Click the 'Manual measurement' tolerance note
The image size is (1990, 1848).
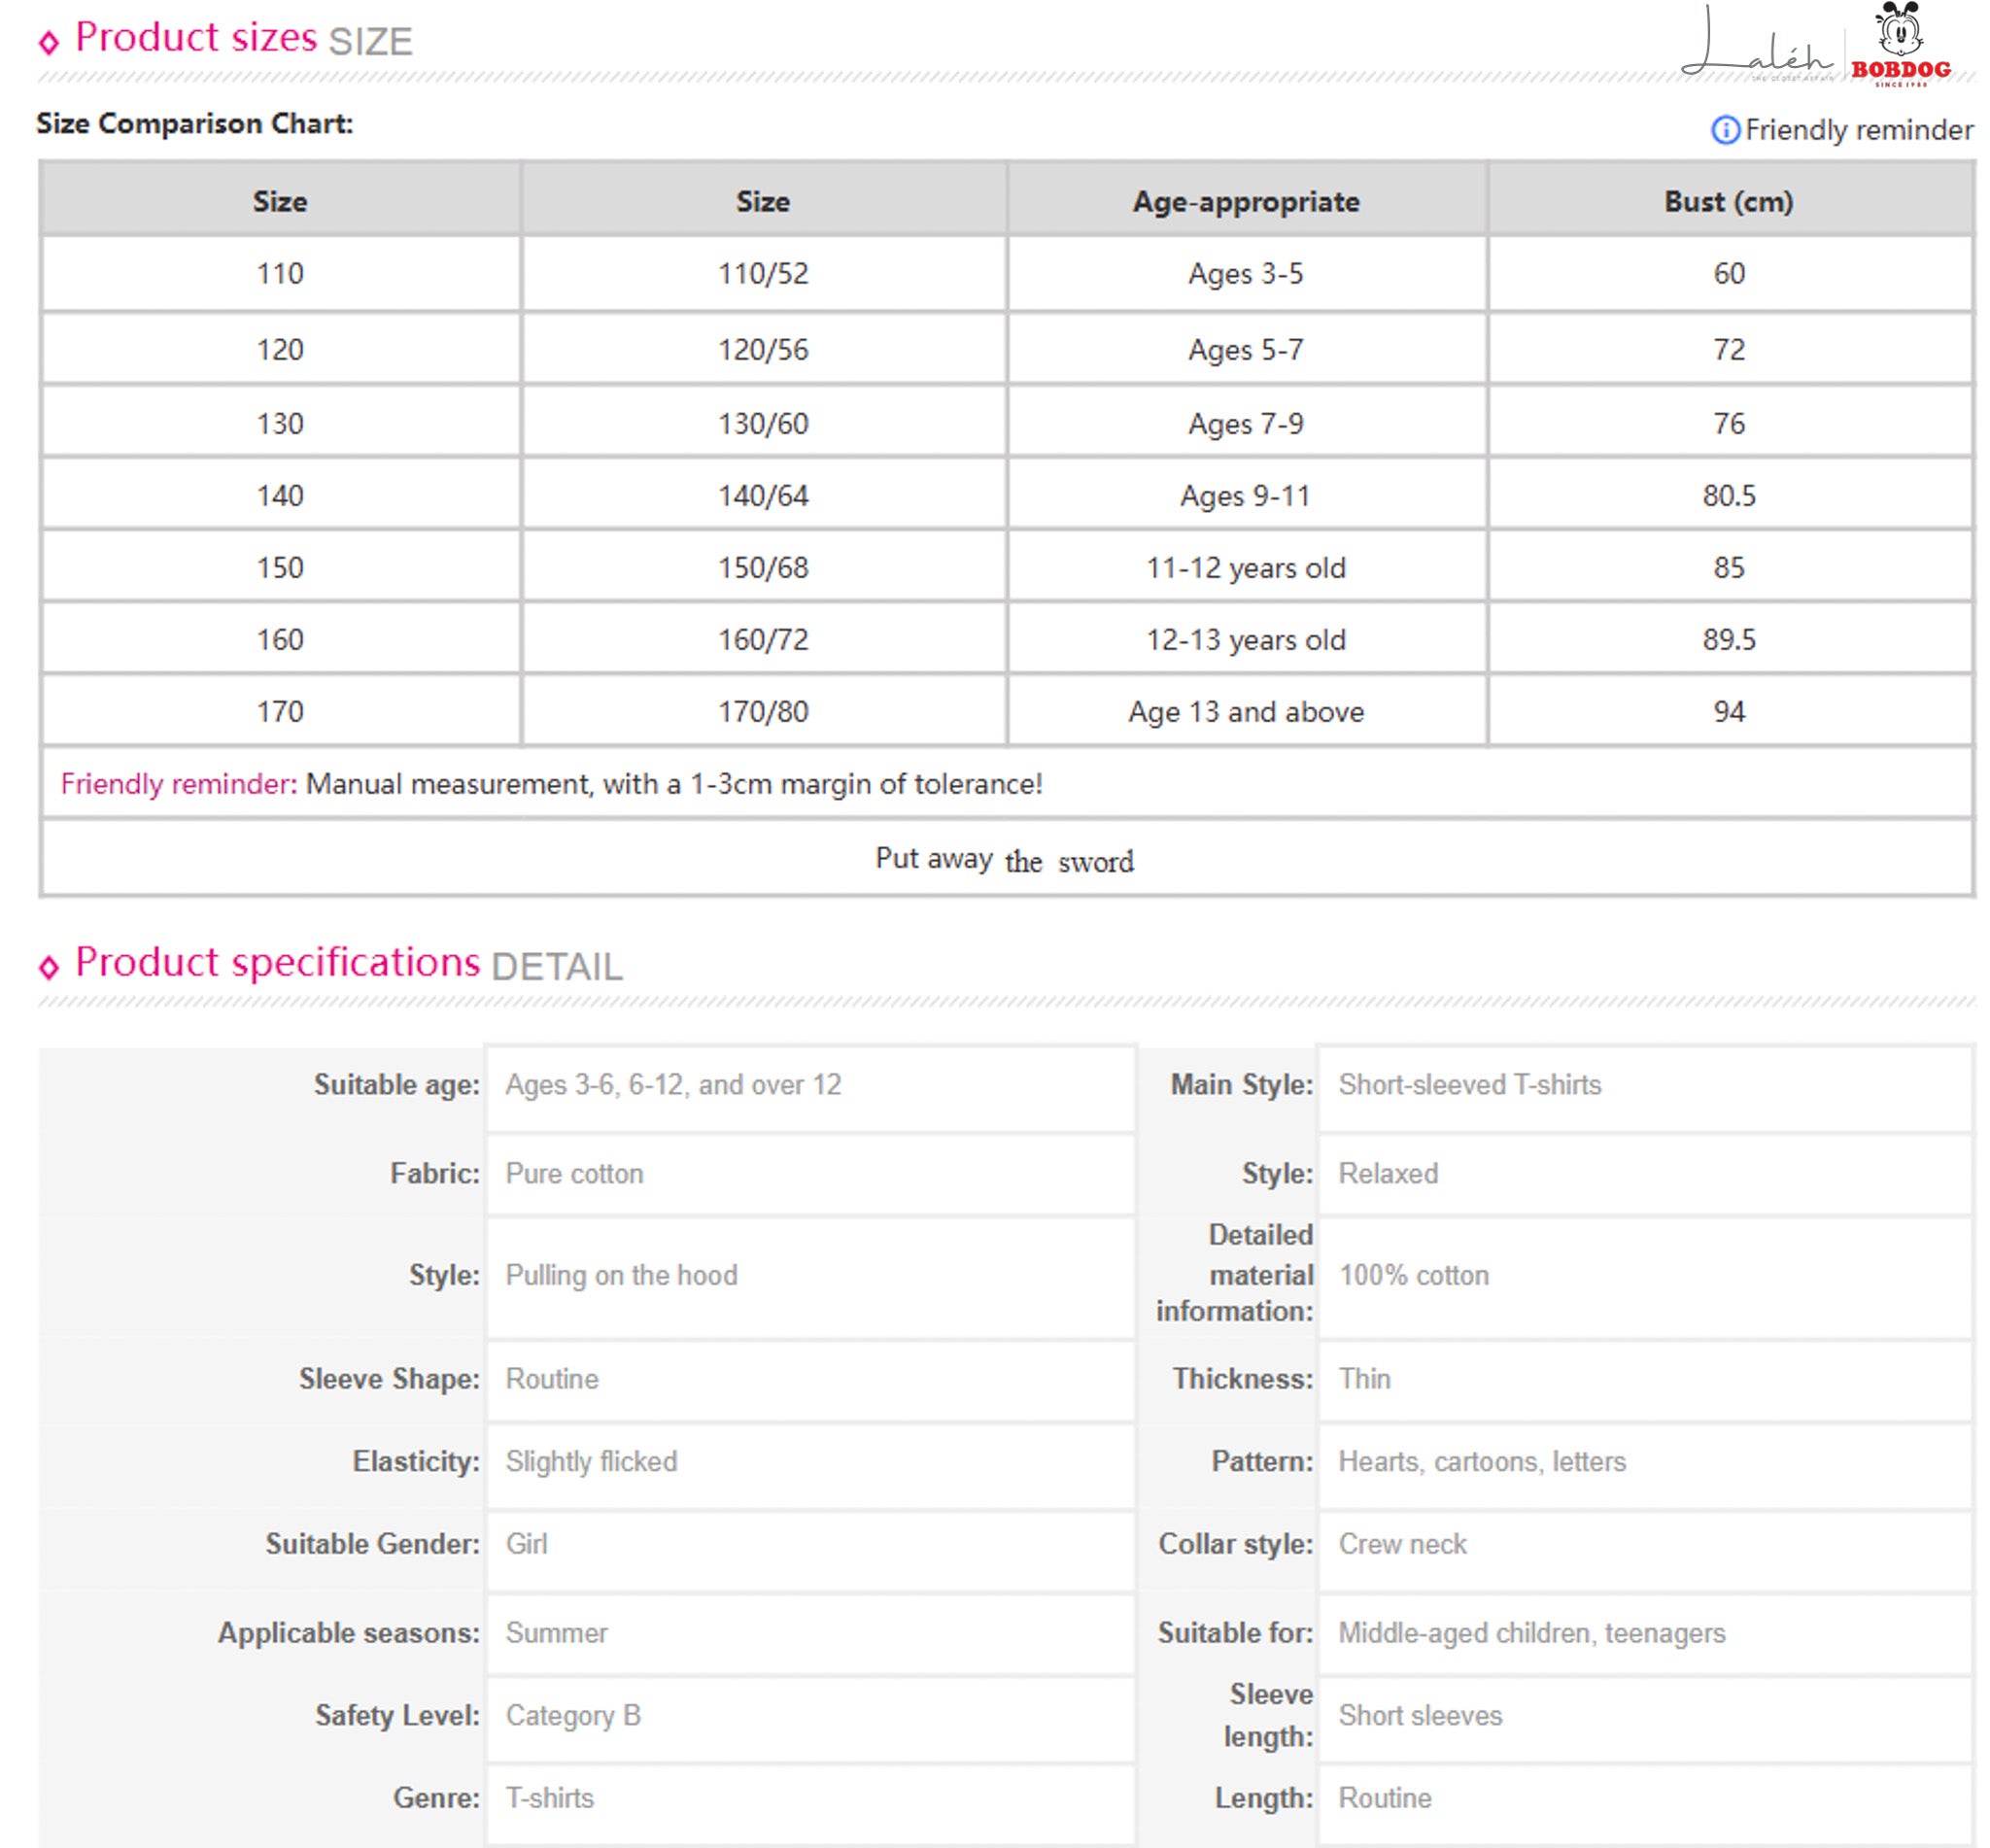point(673,783)
